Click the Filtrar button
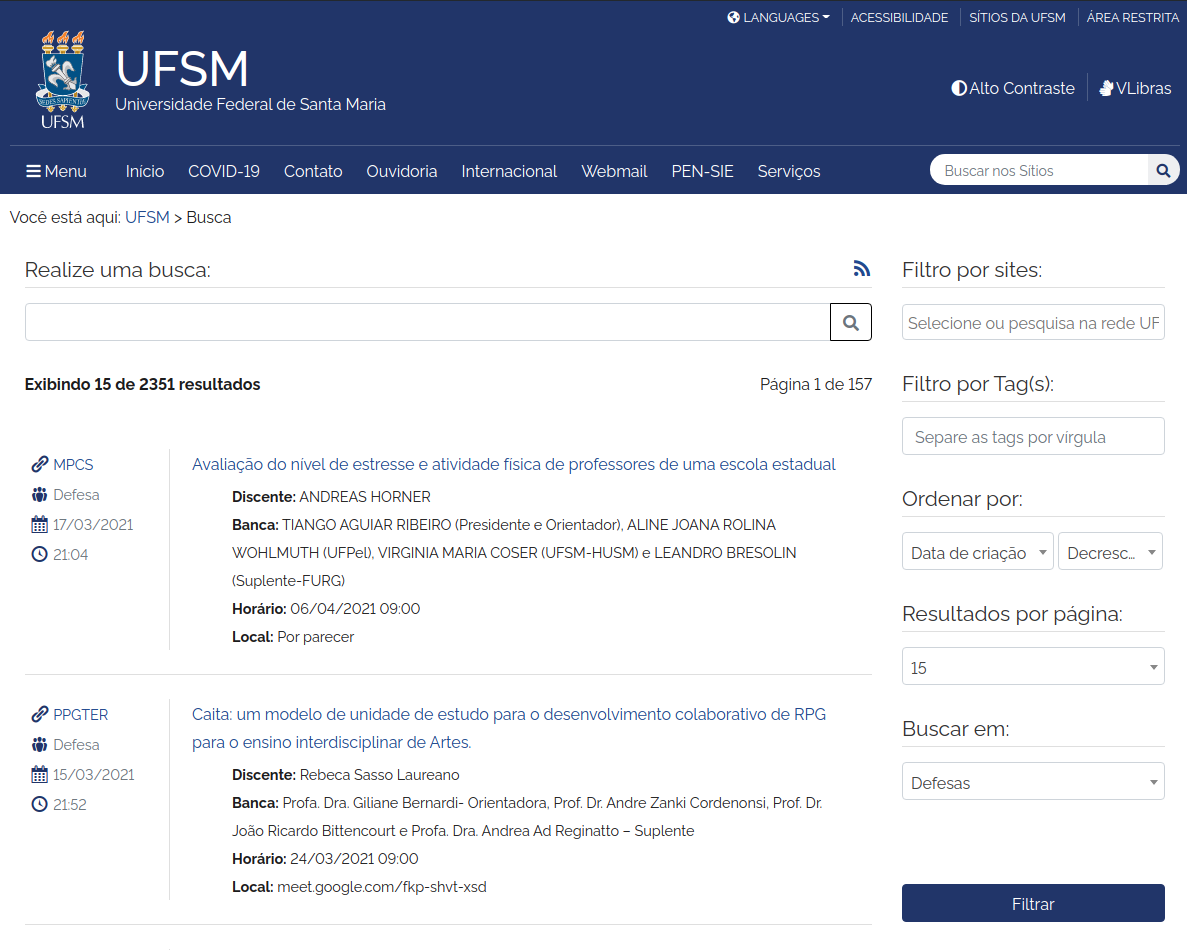 pos(1033,903)
